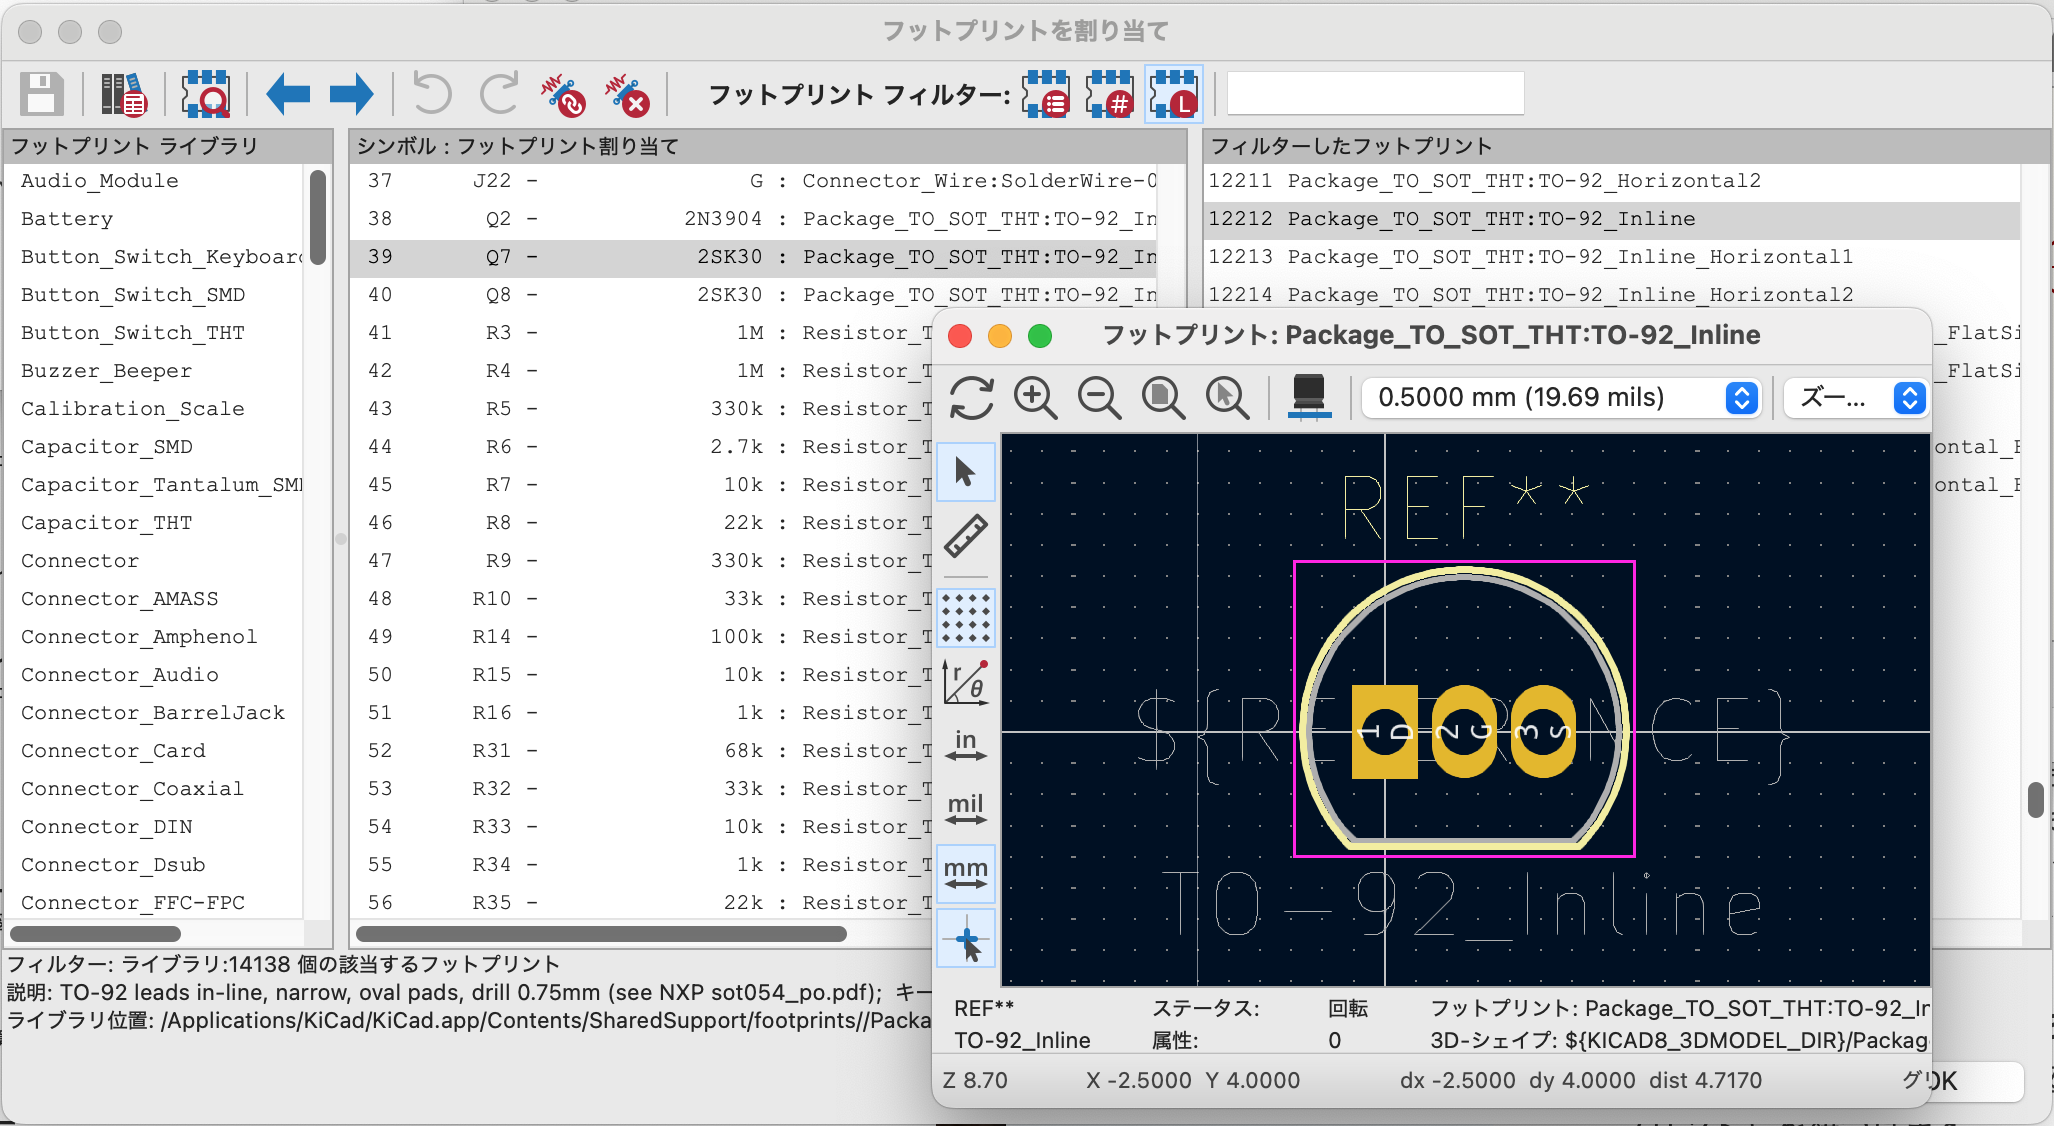Select the Buzzer_Beeper library
The image size is (2054, 1126).
(x=154, y=371)
